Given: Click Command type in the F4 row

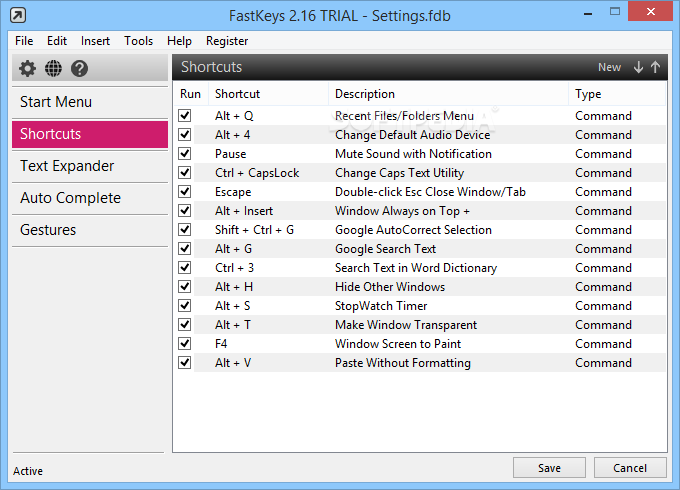Looking at the screenshot, I should click(603, 344).
